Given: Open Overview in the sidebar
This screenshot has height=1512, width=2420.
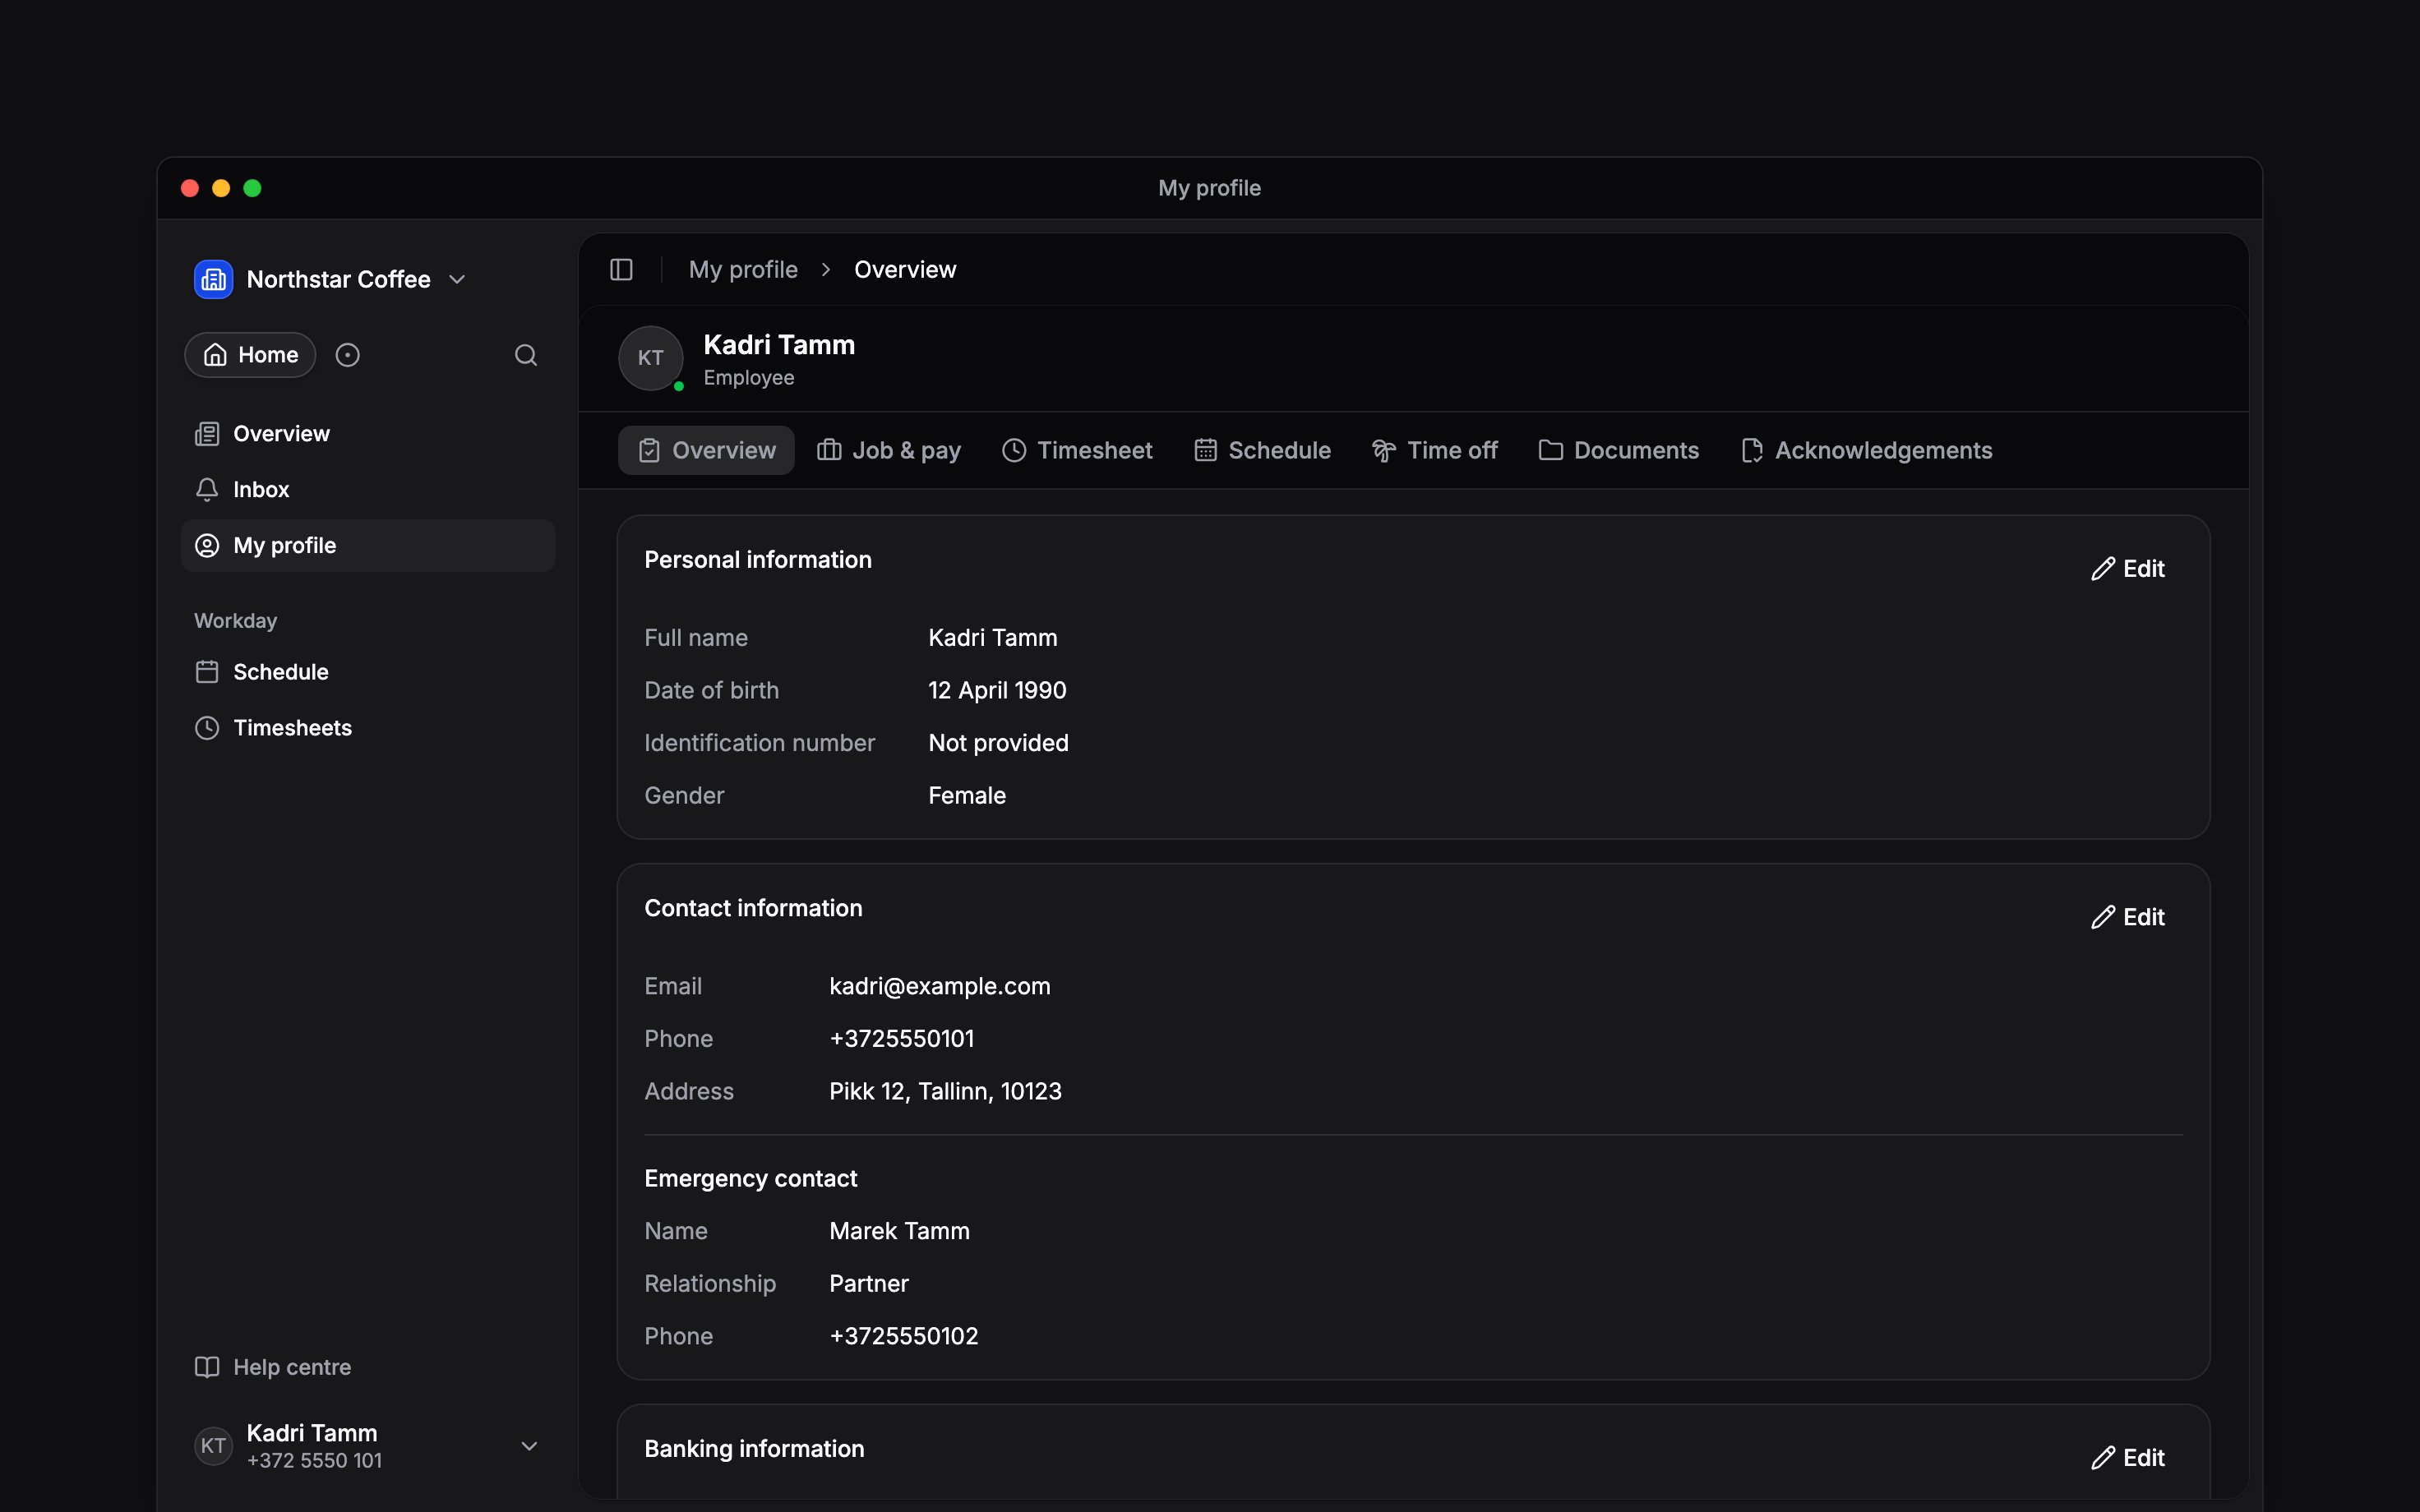Looking at the screenshot, I should coord(368,434).
